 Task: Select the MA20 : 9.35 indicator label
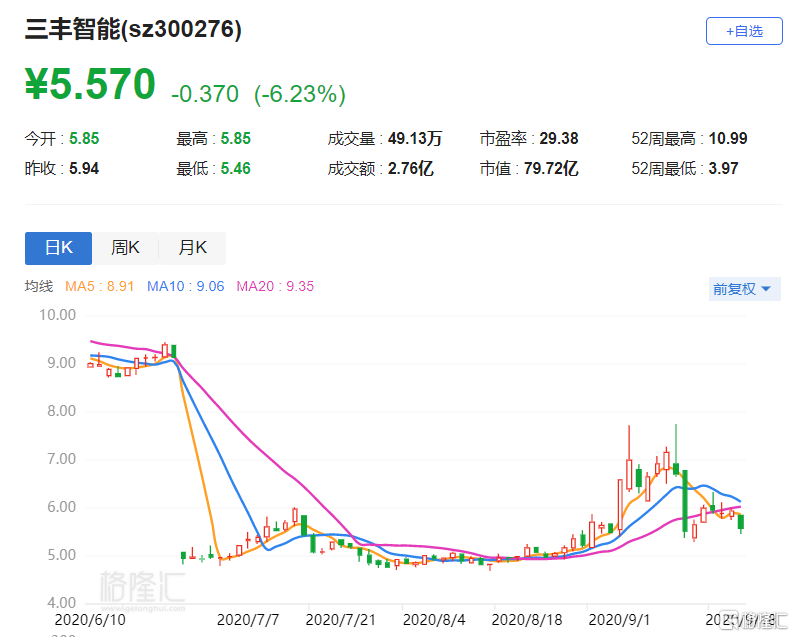click(275, 287)
